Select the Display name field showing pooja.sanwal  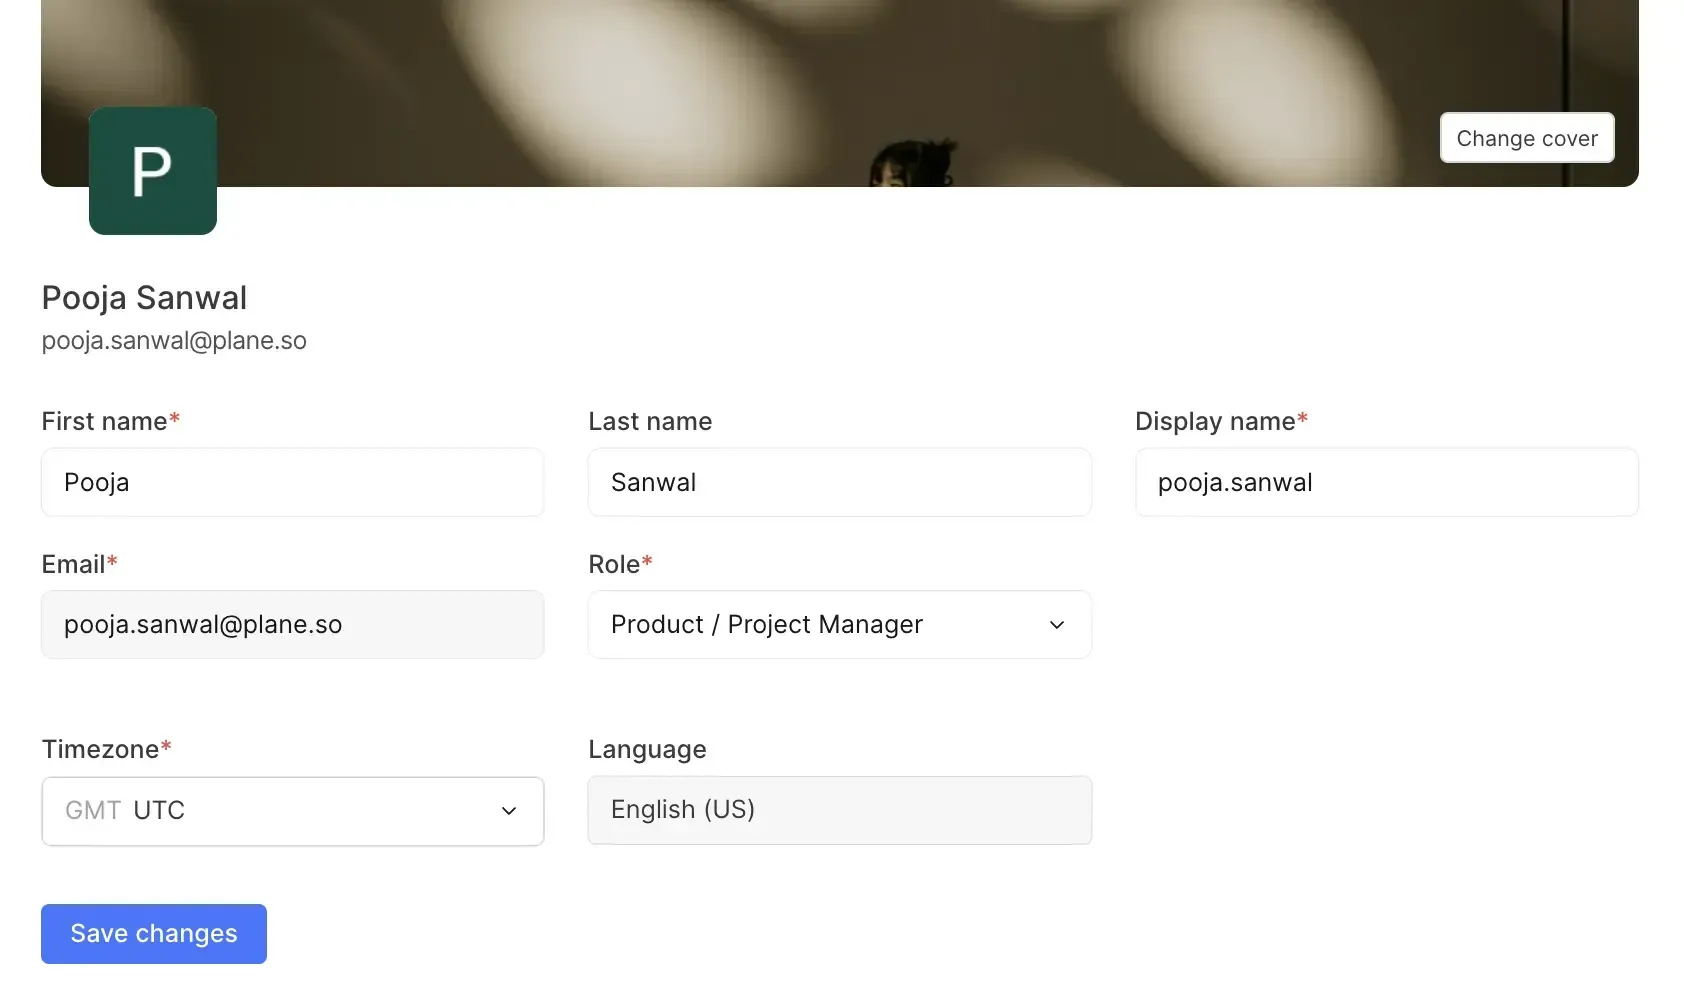(1386, 482)
